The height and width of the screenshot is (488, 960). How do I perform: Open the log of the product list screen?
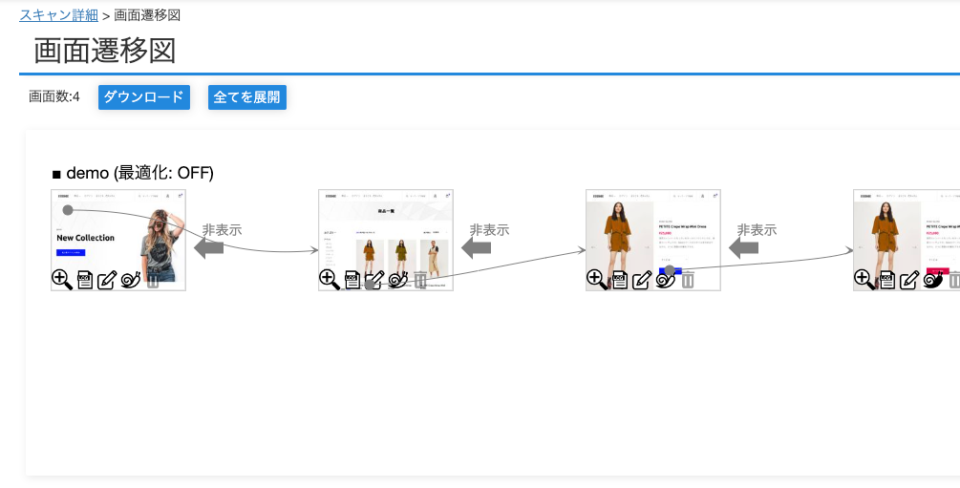(x=352, y=280)
